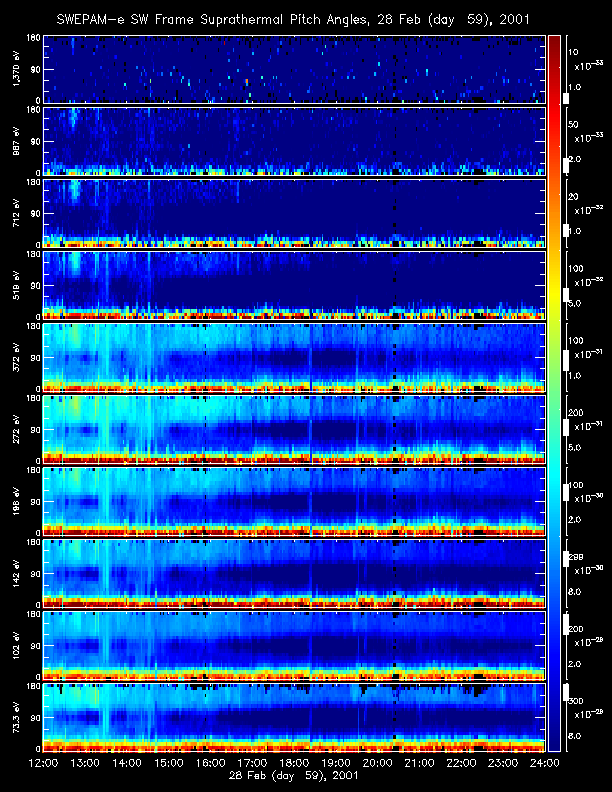The width and height of the screenshot is (612, 792).
Task: Select the 24:00 end time label
Action: point(542,764)
